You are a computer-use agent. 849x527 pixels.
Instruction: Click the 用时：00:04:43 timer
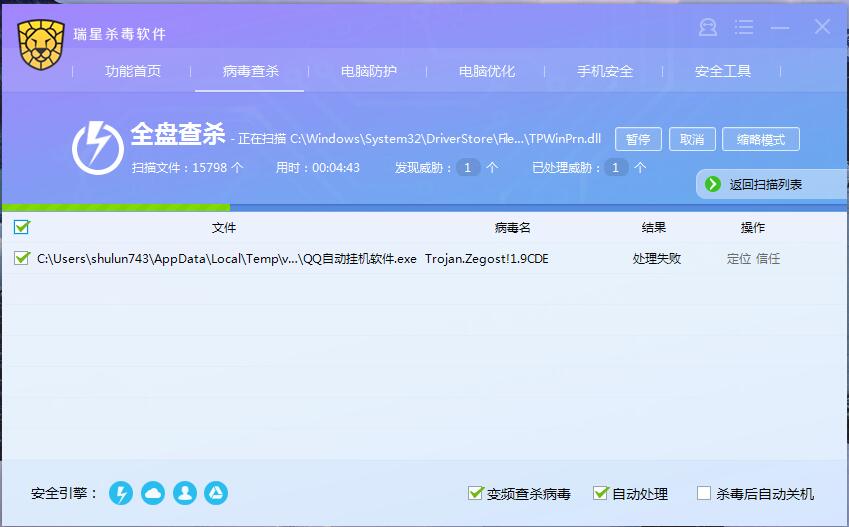(x=318, y=168)
